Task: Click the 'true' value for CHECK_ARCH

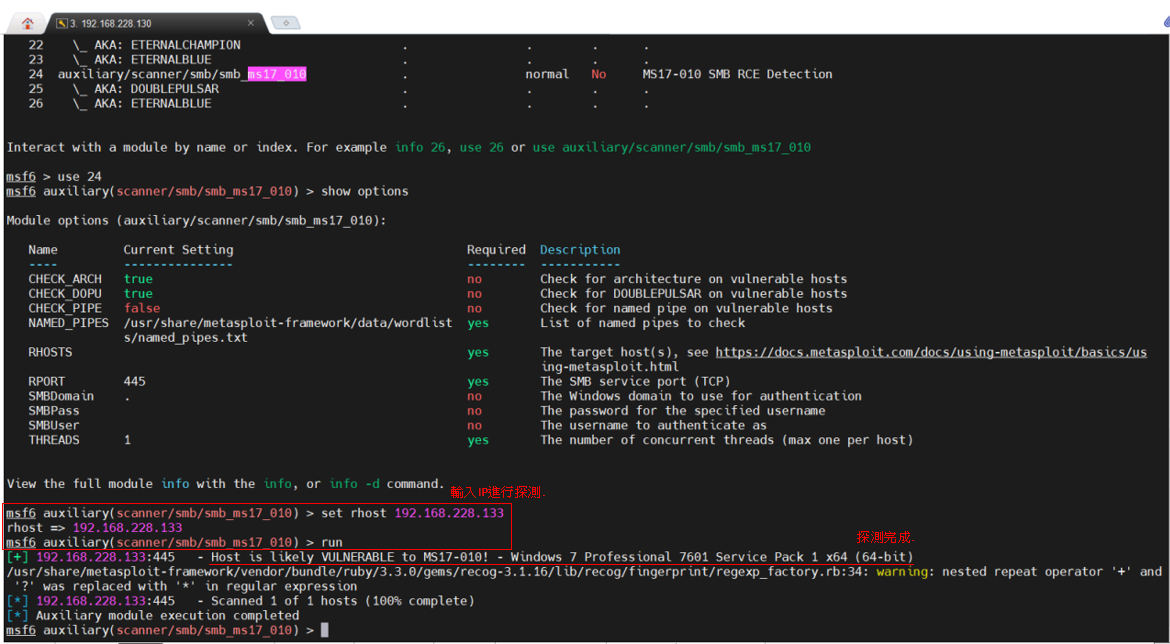Action: coord(138,279)
